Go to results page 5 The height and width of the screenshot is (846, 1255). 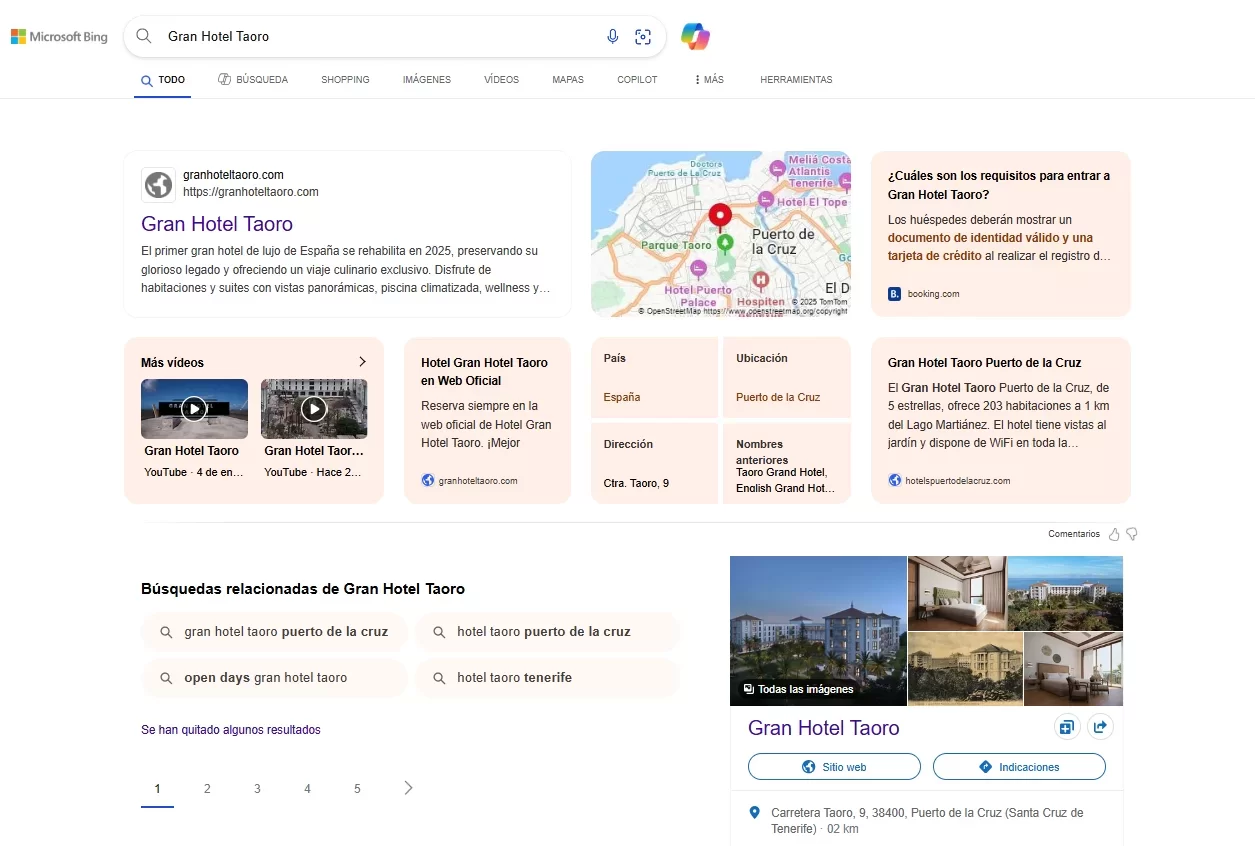[x=357, y=789]
